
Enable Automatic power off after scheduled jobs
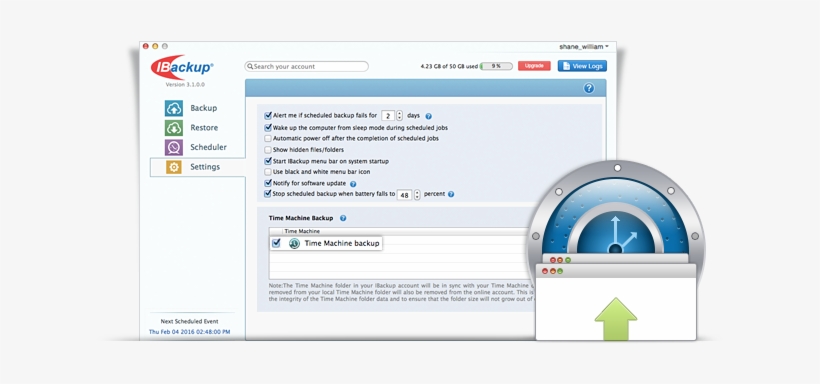(268, 139)
